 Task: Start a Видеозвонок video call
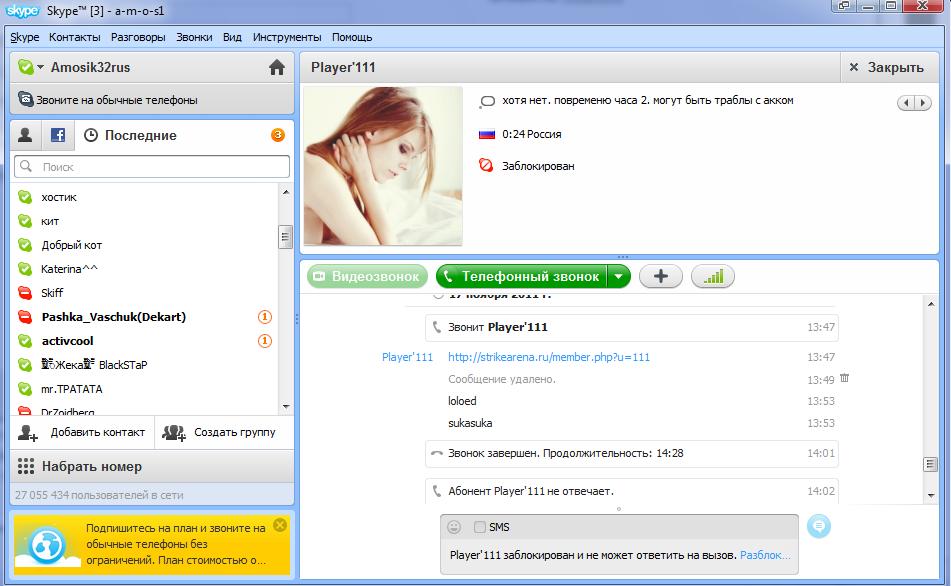coord(368,277)
